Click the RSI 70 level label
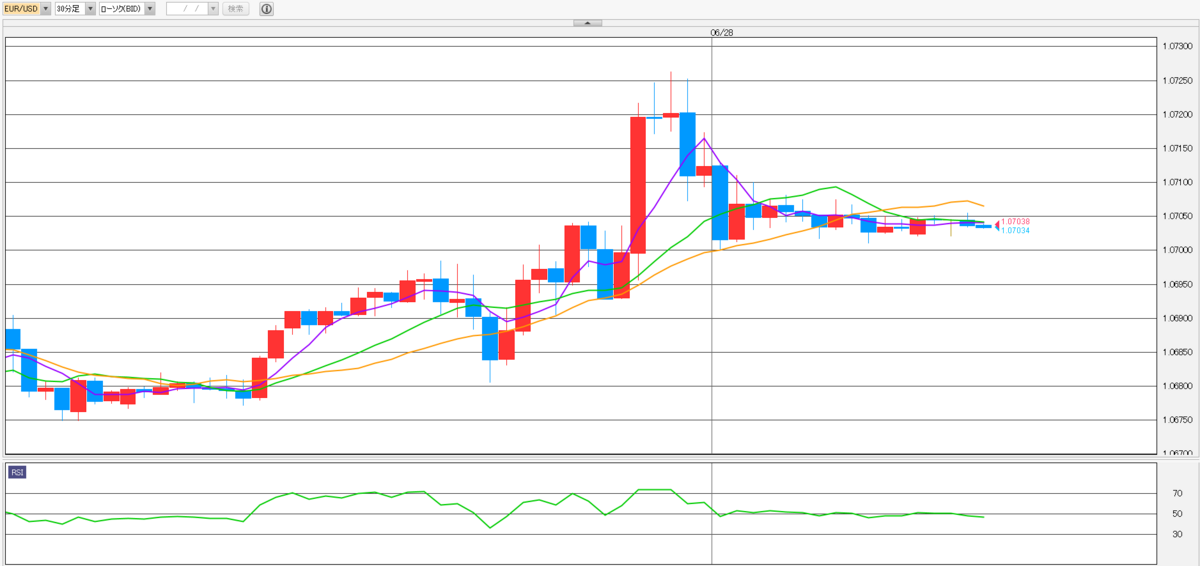 (1177, 494)
